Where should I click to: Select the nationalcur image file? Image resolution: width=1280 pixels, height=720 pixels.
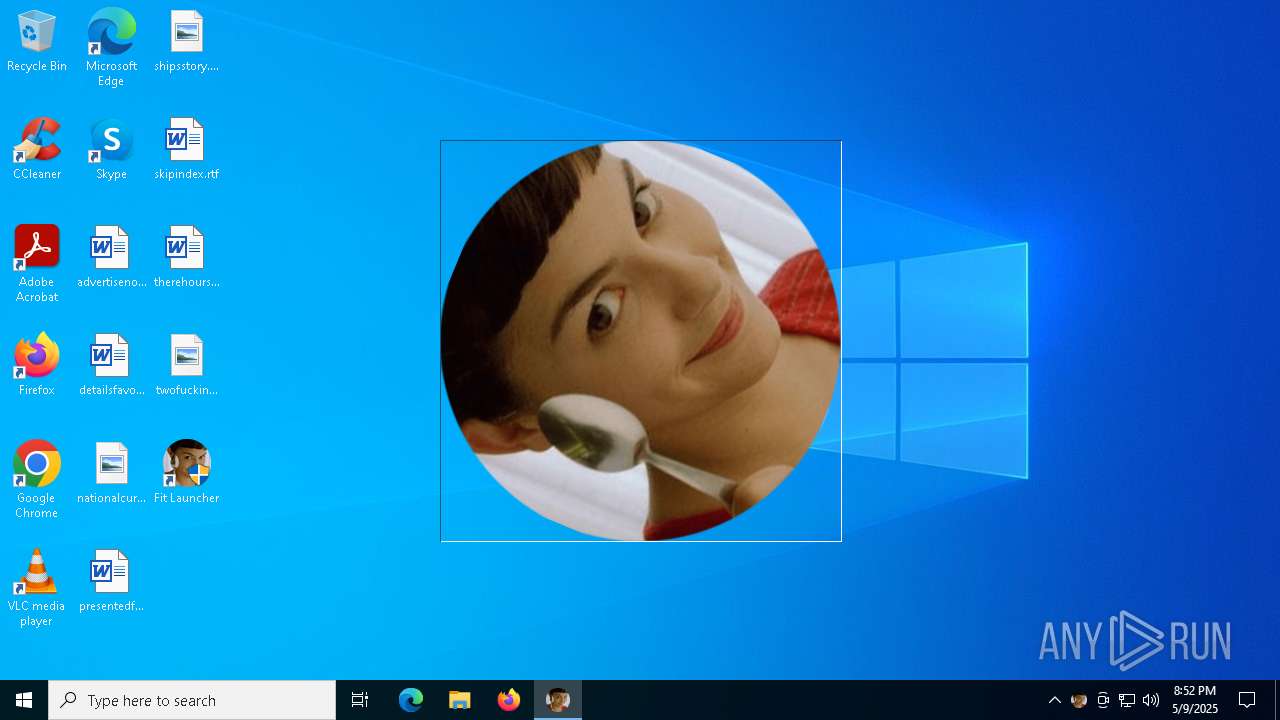(111, 474)
